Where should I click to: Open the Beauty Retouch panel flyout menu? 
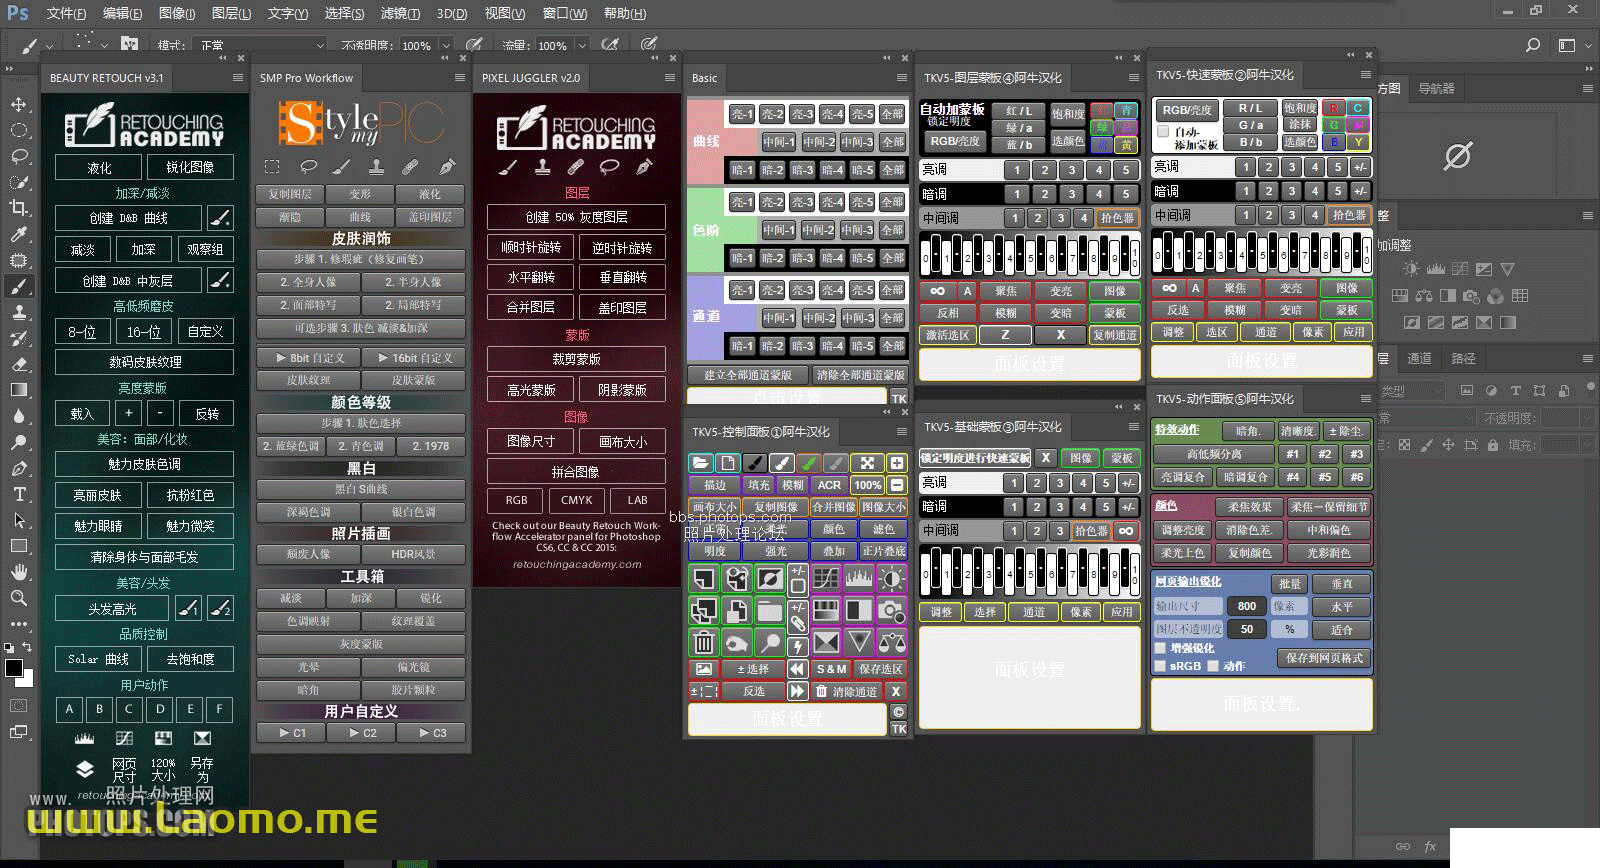coord(238,78)
